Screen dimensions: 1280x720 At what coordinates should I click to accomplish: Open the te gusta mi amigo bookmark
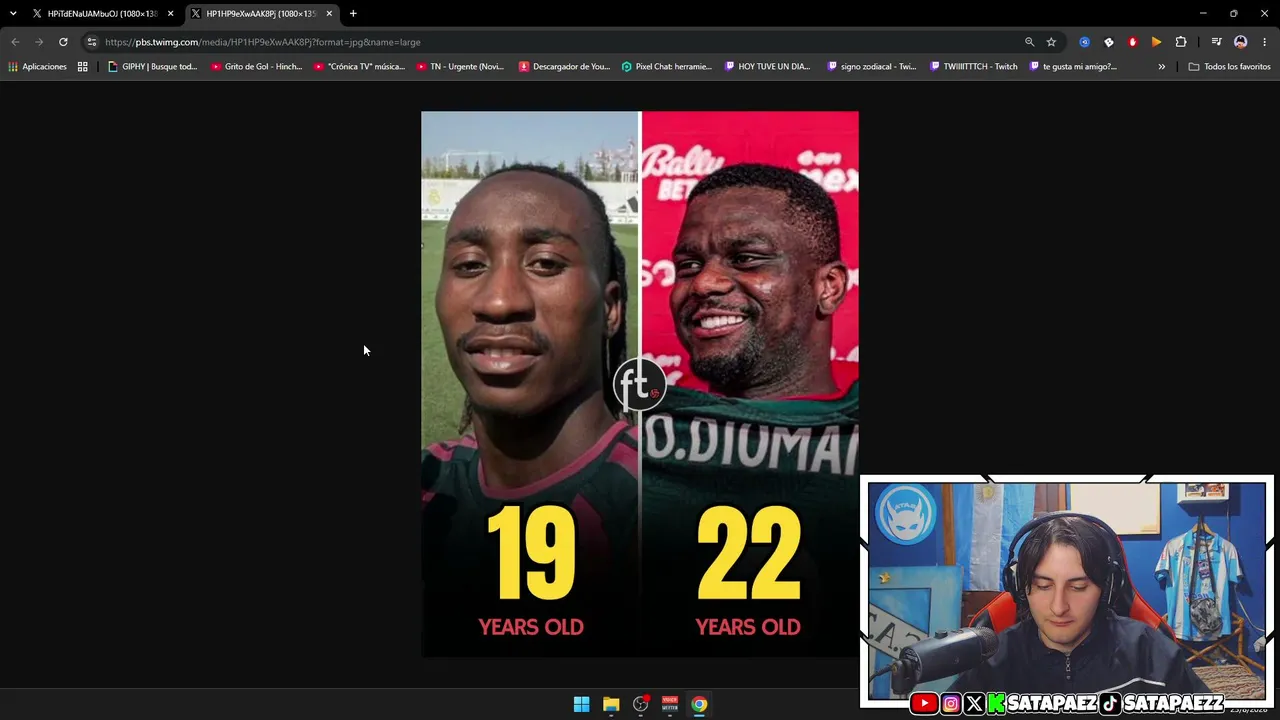coord(1074,67)
